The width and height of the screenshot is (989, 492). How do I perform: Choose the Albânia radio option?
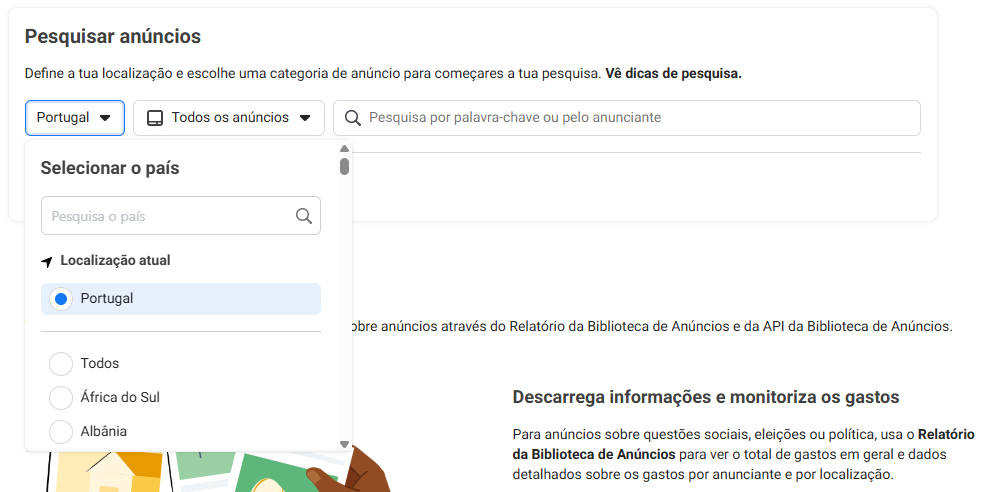[x=61, y=432]
